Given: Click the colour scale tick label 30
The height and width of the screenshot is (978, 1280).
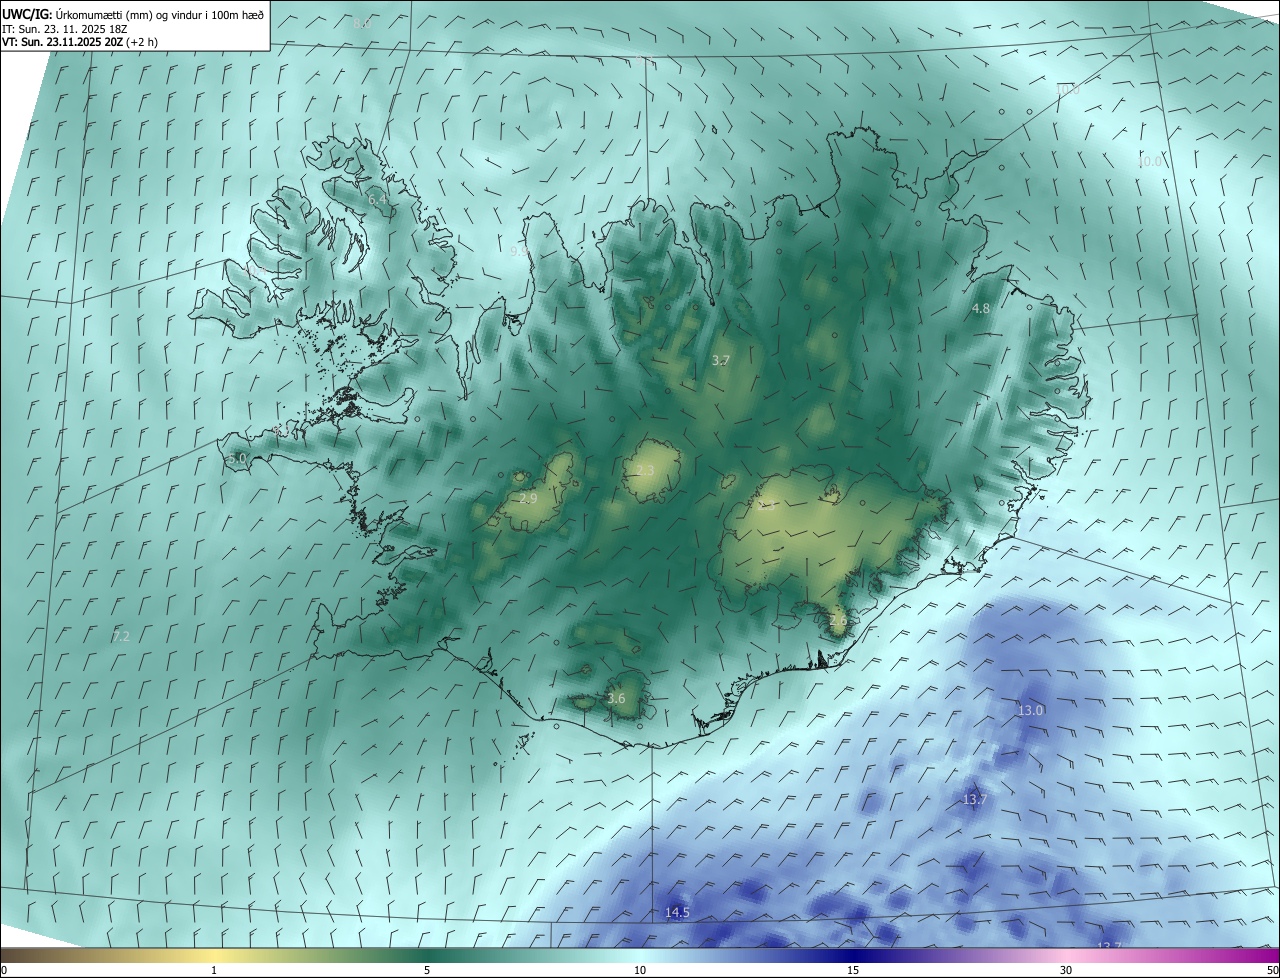Looking at the screenshot, I should (1066, 970).
